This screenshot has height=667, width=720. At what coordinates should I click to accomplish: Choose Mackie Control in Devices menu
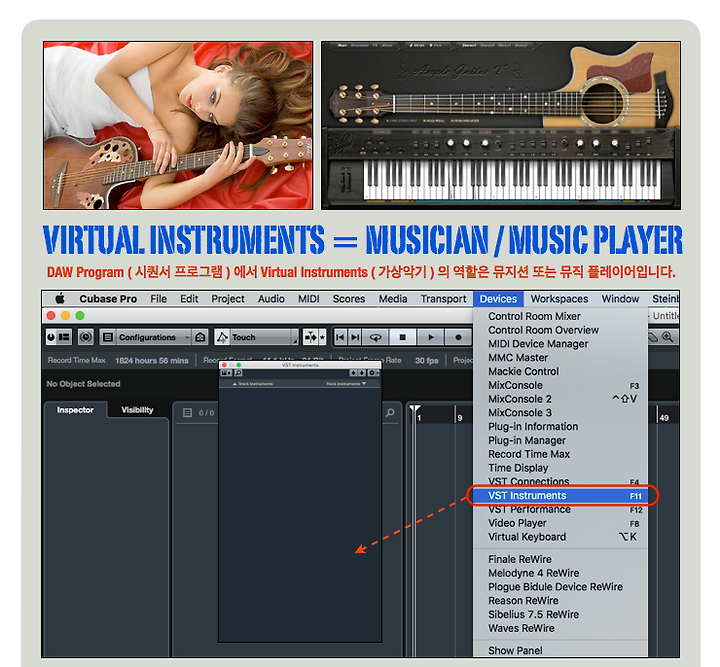[560, 371]
